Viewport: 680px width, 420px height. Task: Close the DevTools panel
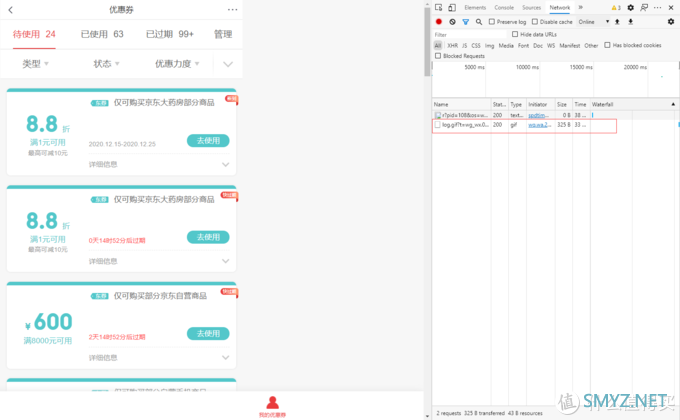671,7
